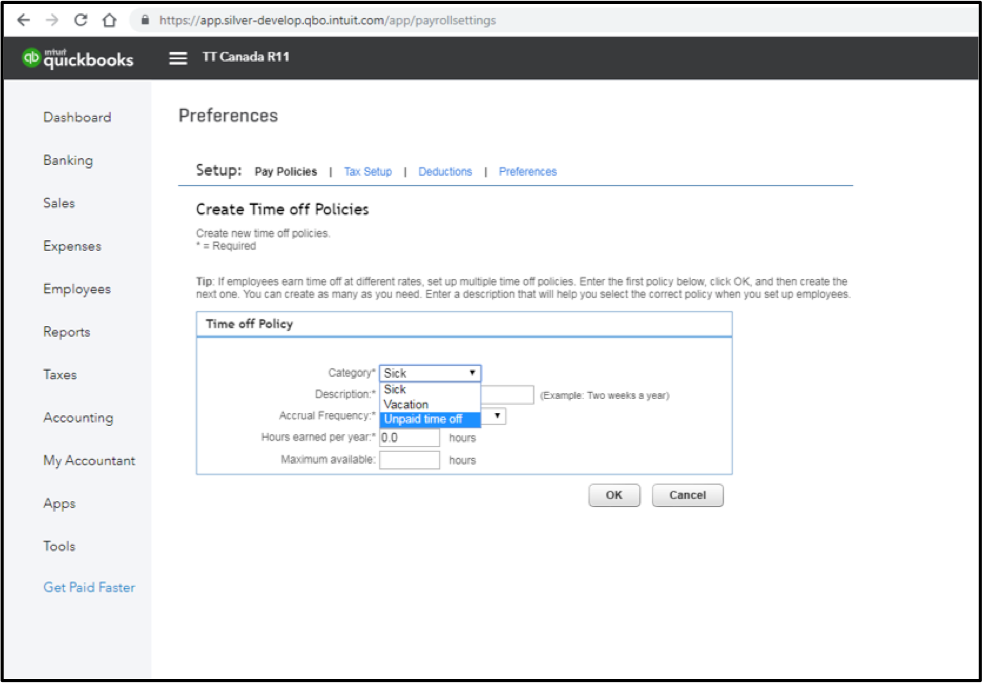Screen dimensions: 982x683
Task: Click the Get Paid Faster link
Action: pyautogui.click(x=89, y=587)
